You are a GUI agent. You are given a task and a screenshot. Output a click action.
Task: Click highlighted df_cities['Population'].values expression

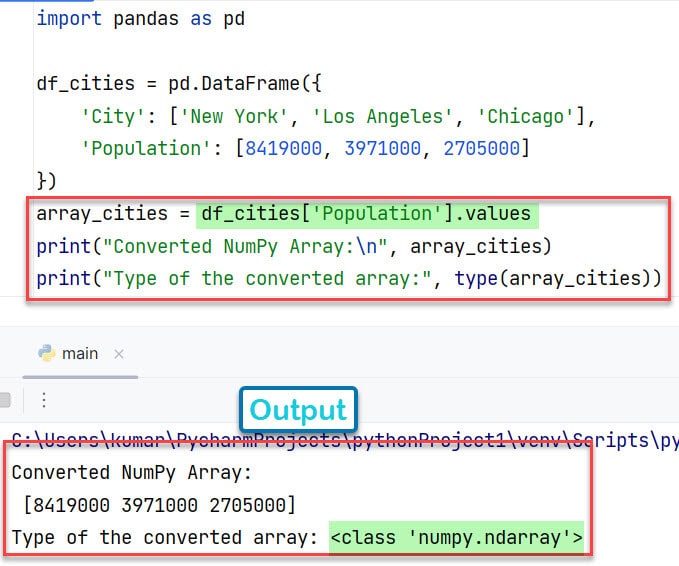(366, 214)
